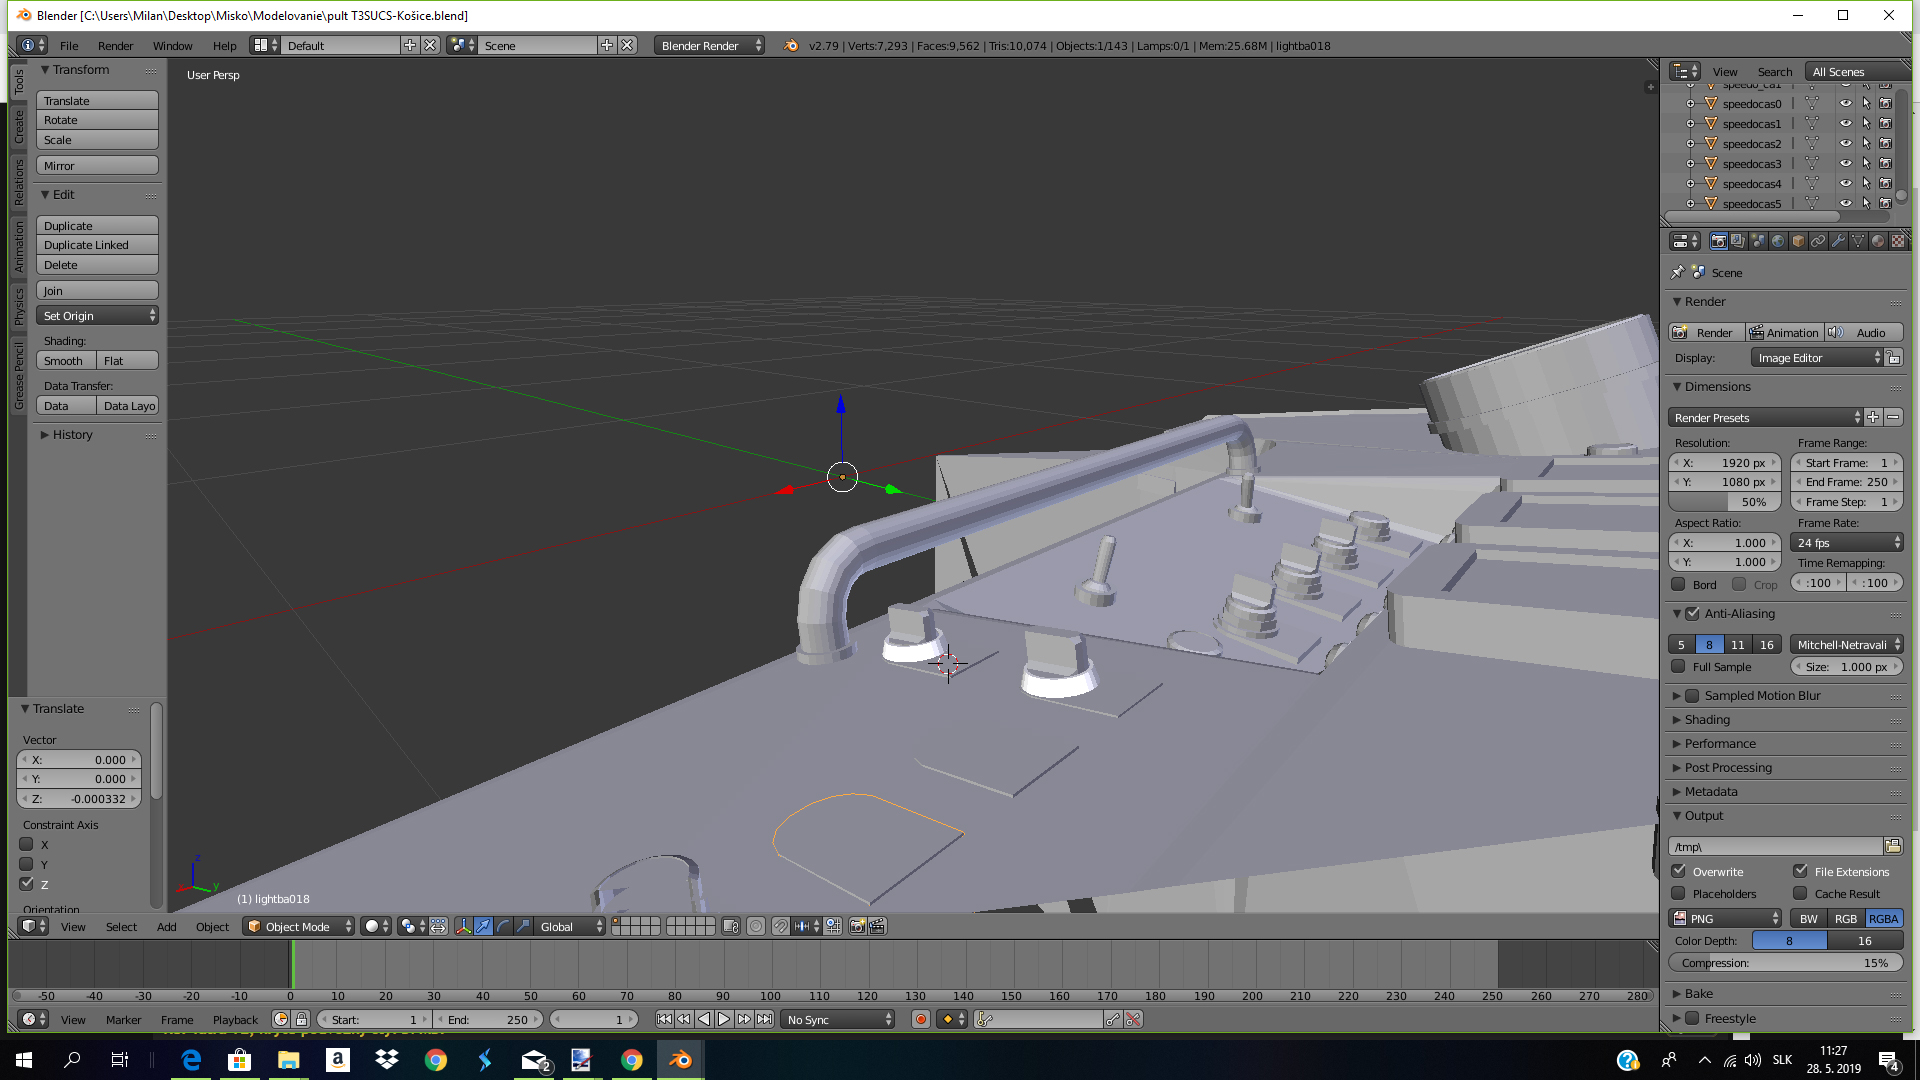Click the Compression slider
The height and width of the screenshot is (1080, 1920).
click(1785, 962)
